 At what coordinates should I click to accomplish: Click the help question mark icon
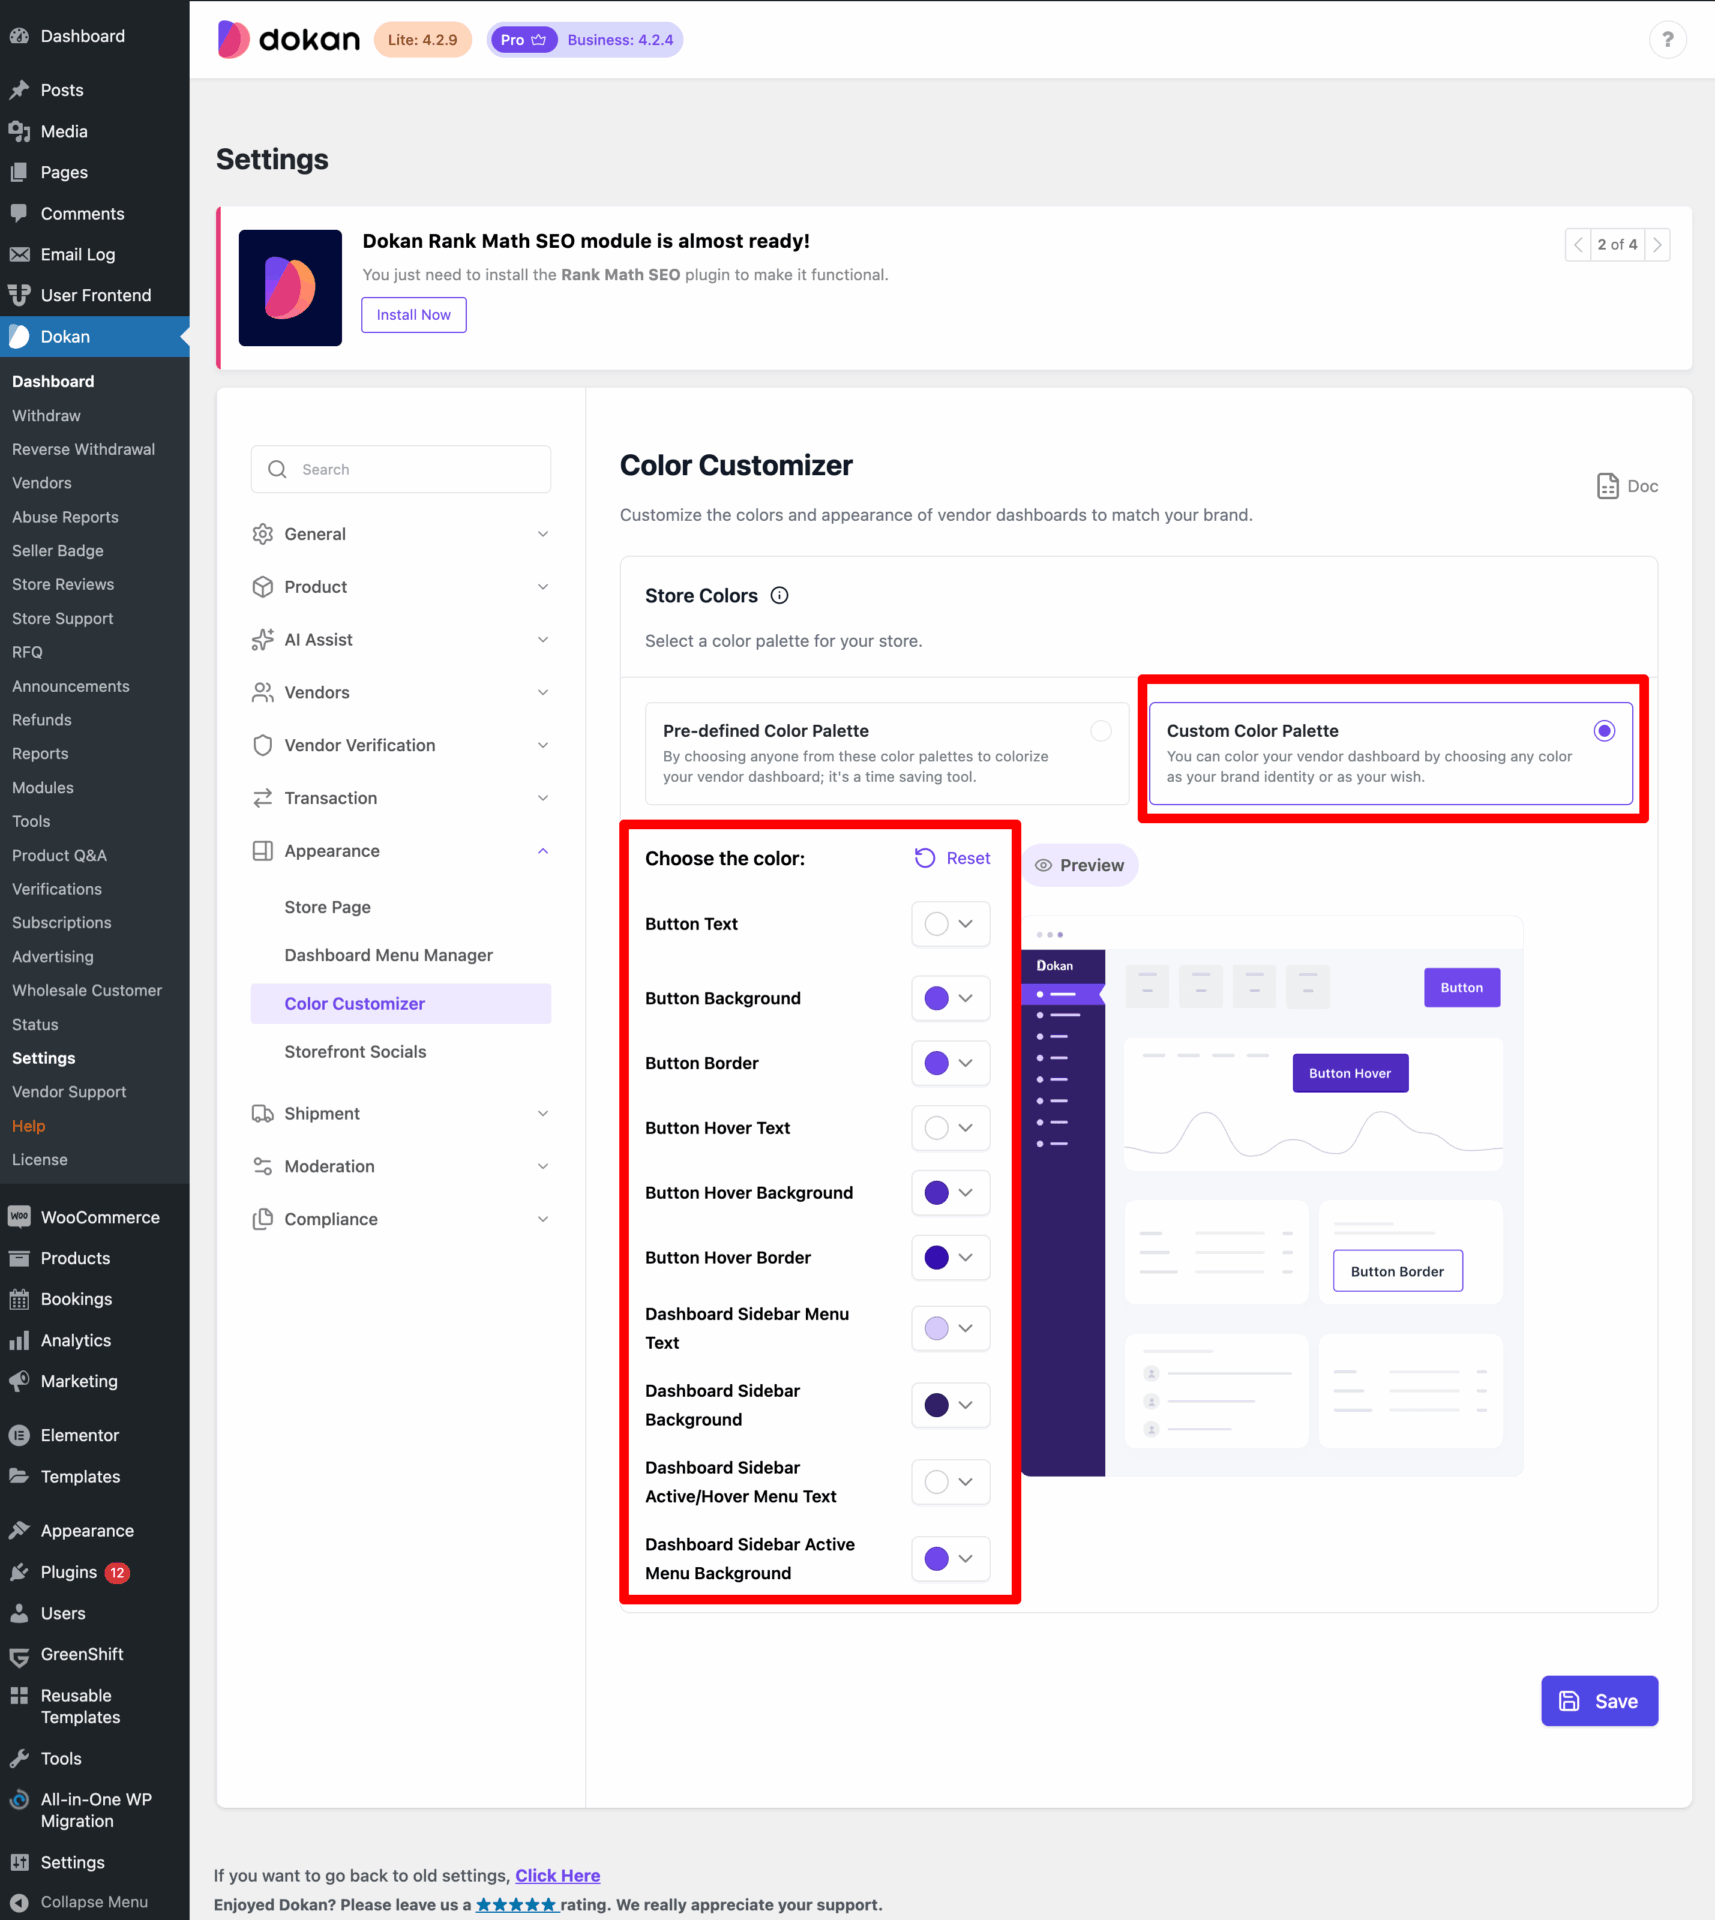1667,40
